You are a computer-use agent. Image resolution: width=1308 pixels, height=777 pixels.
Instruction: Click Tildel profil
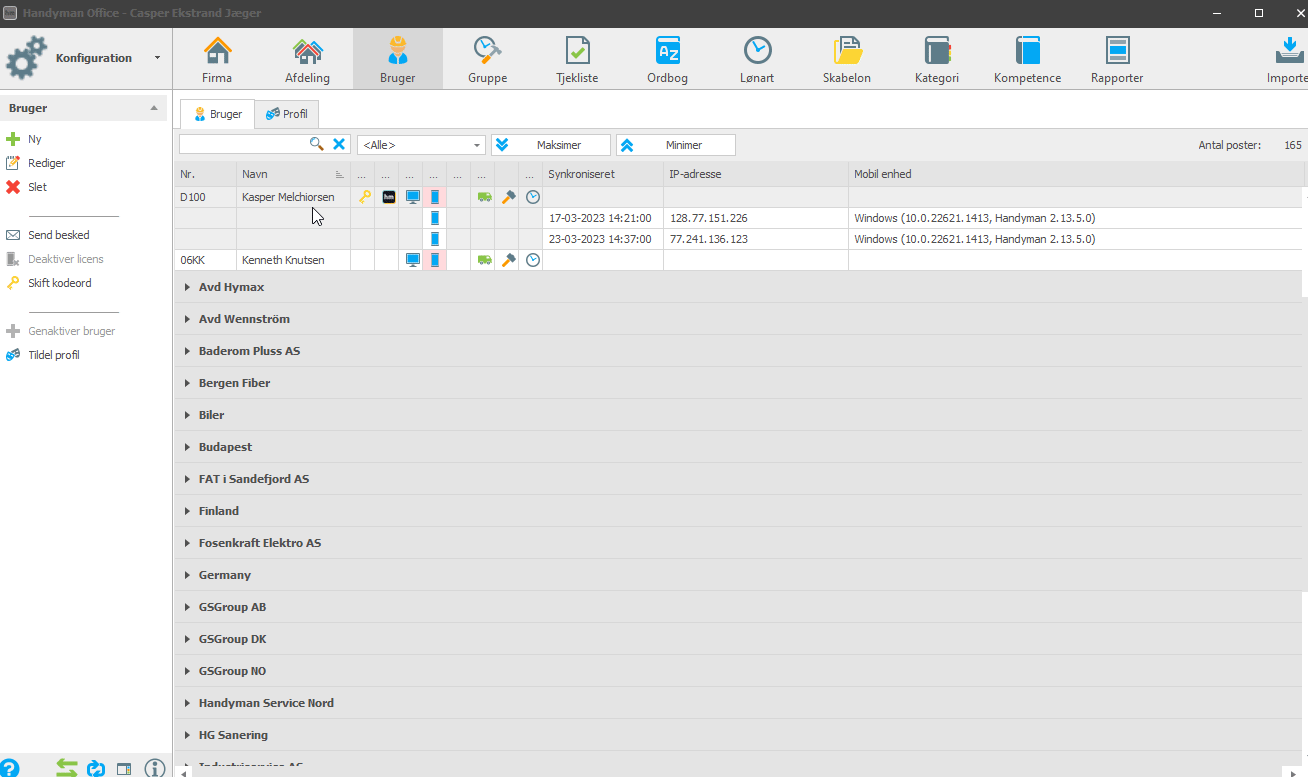43,355
